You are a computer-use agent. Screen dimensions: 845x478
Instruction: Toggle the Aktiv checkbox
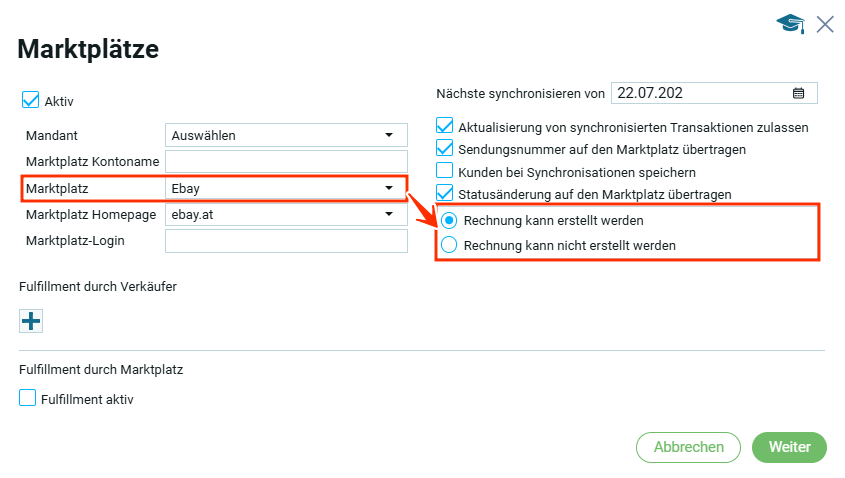click(x=30, y=100)
